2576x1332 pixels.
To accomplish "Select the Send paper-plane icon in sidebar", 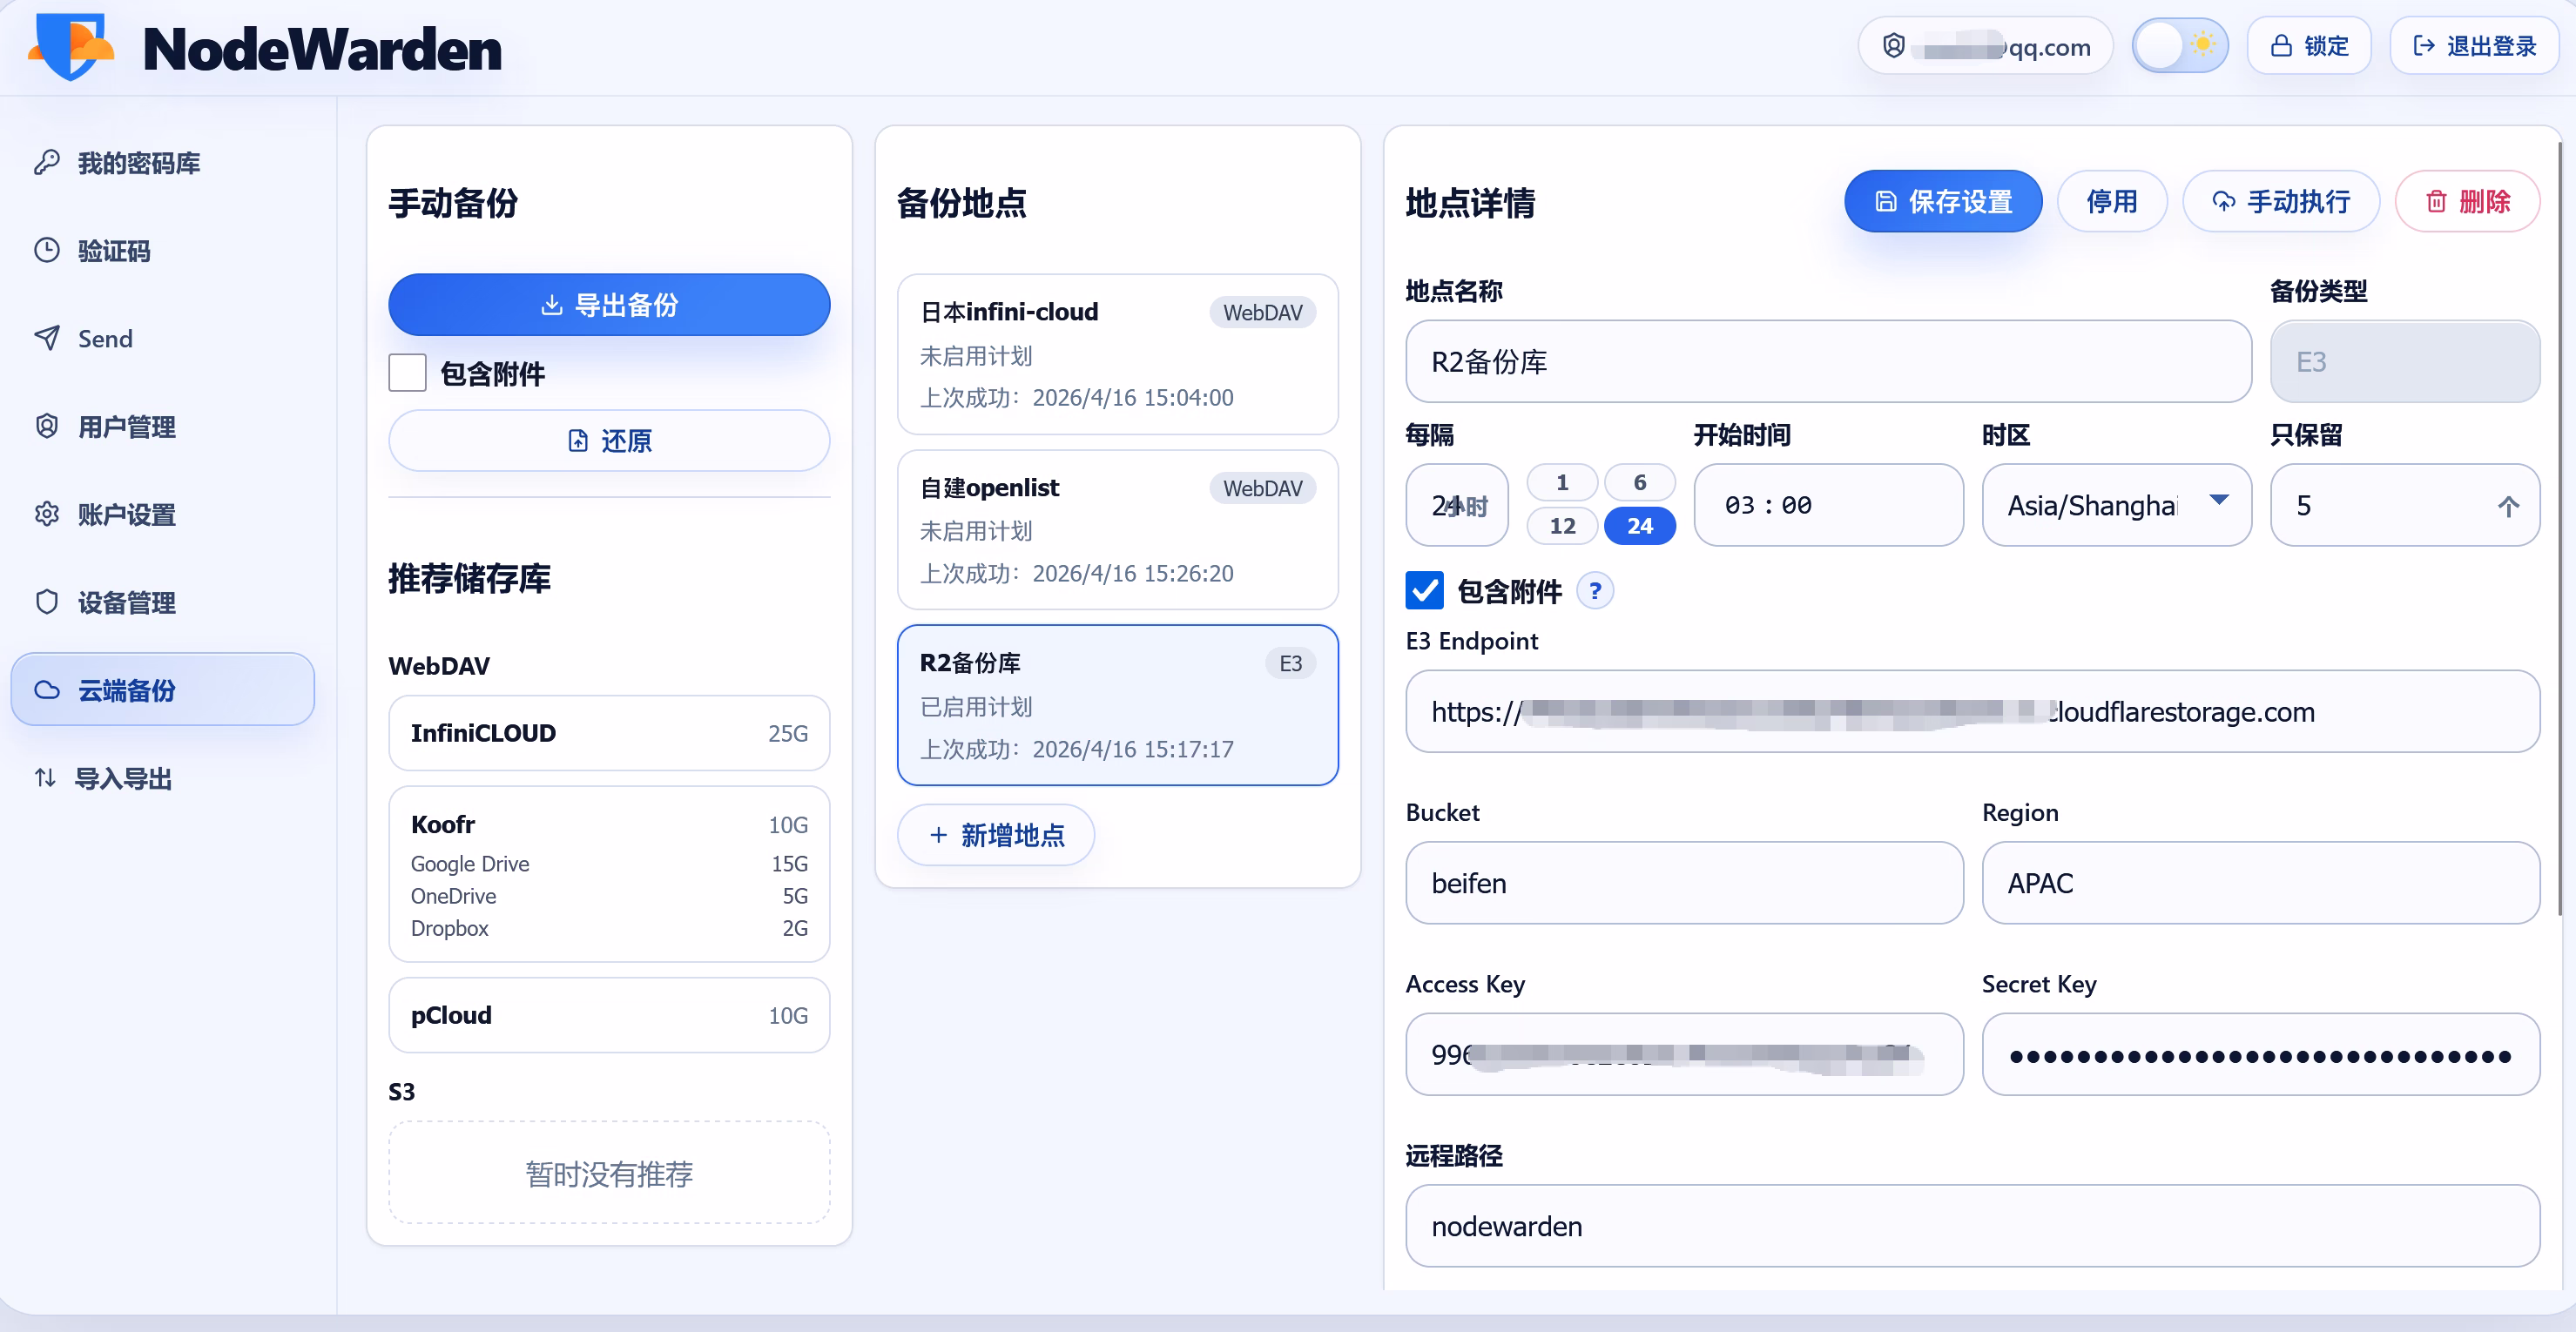I will pos(48,338).
